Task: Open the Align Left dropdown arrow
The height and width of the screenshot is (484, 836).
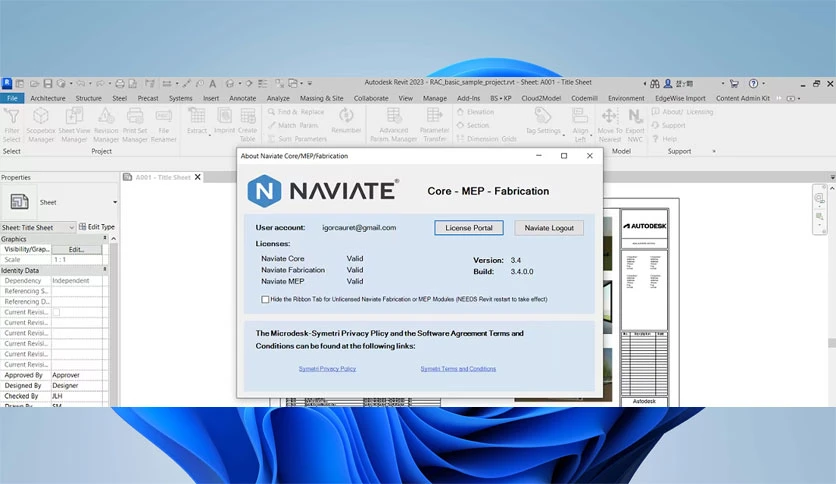Action: pos(591,135)
